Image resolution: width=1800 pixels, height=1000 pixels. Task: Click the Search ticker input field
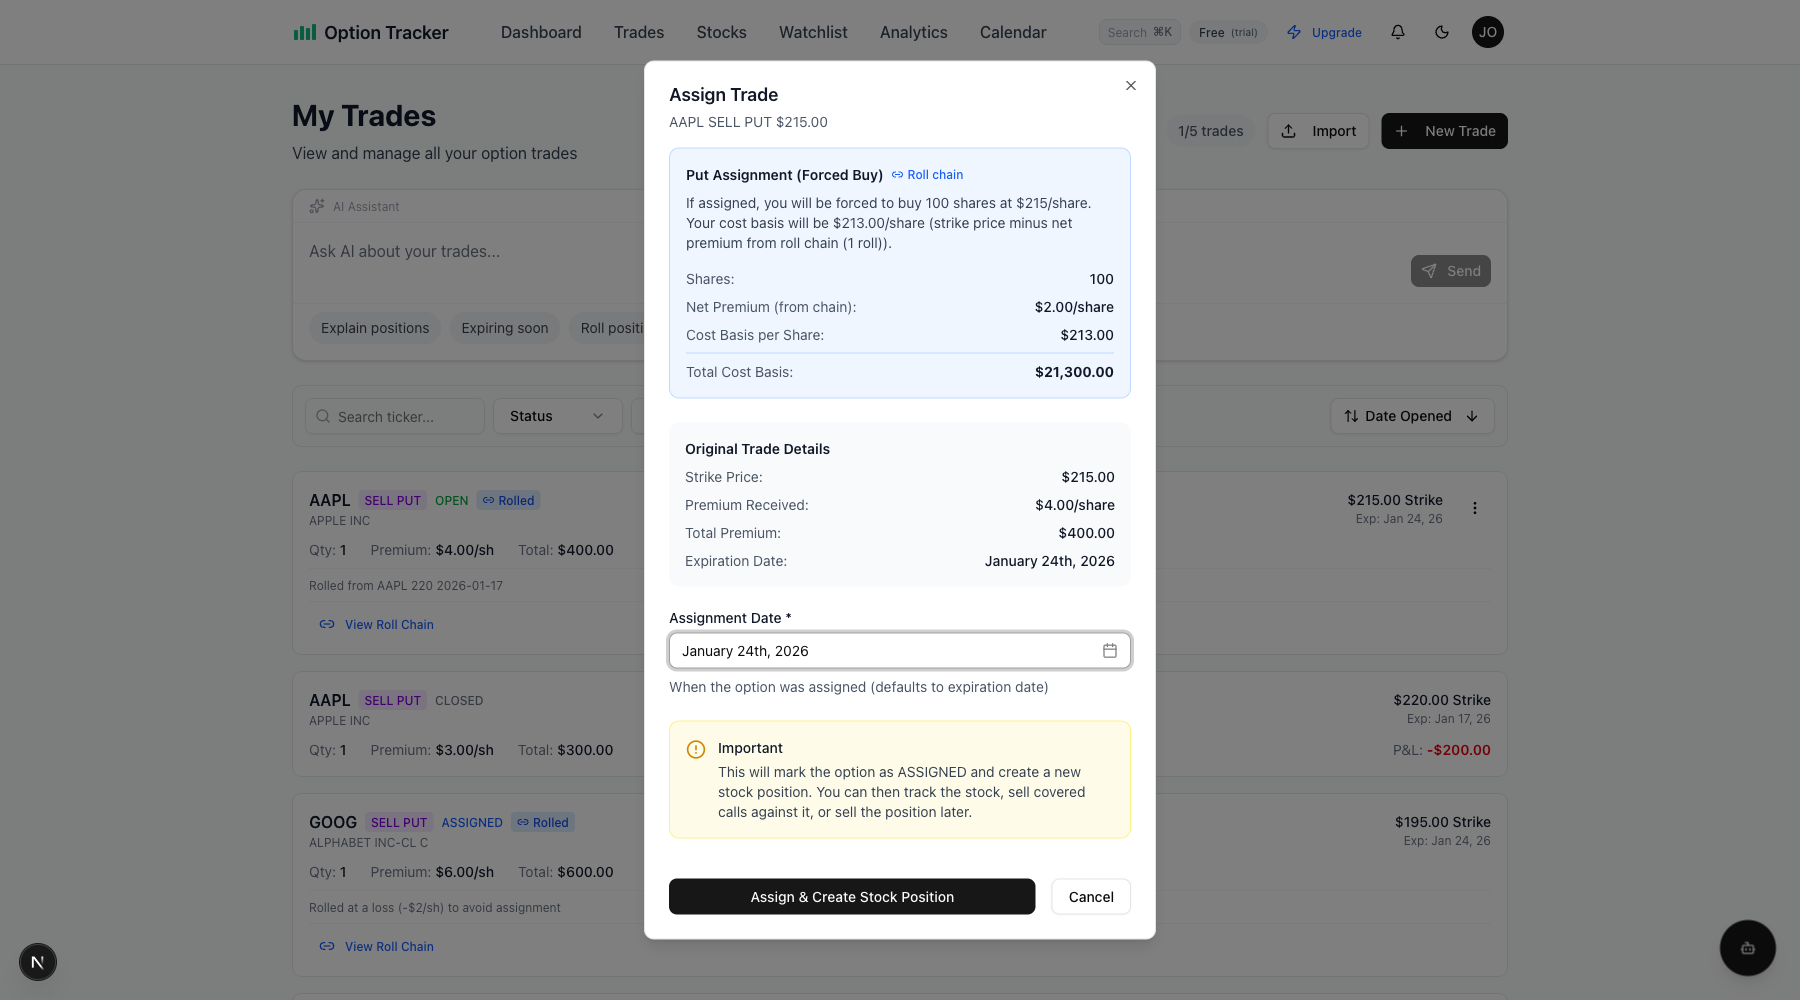(x=394, y=416)
